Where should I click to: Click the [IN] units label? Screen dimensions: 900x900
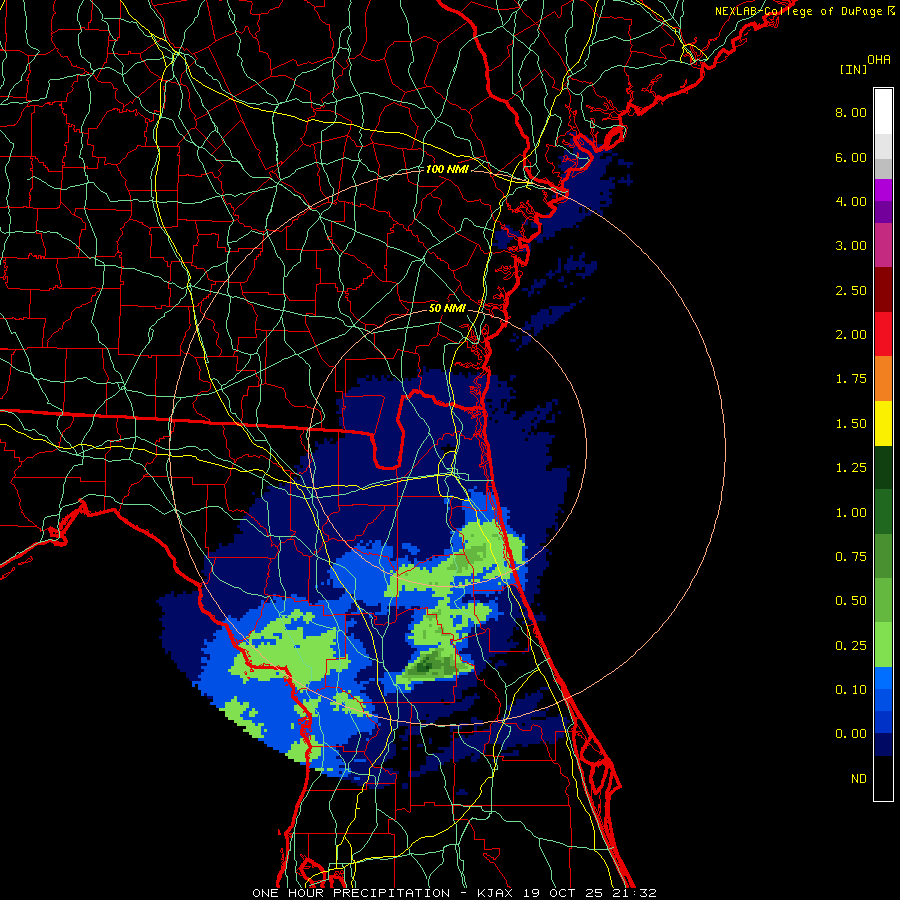[x=853, y=69]
